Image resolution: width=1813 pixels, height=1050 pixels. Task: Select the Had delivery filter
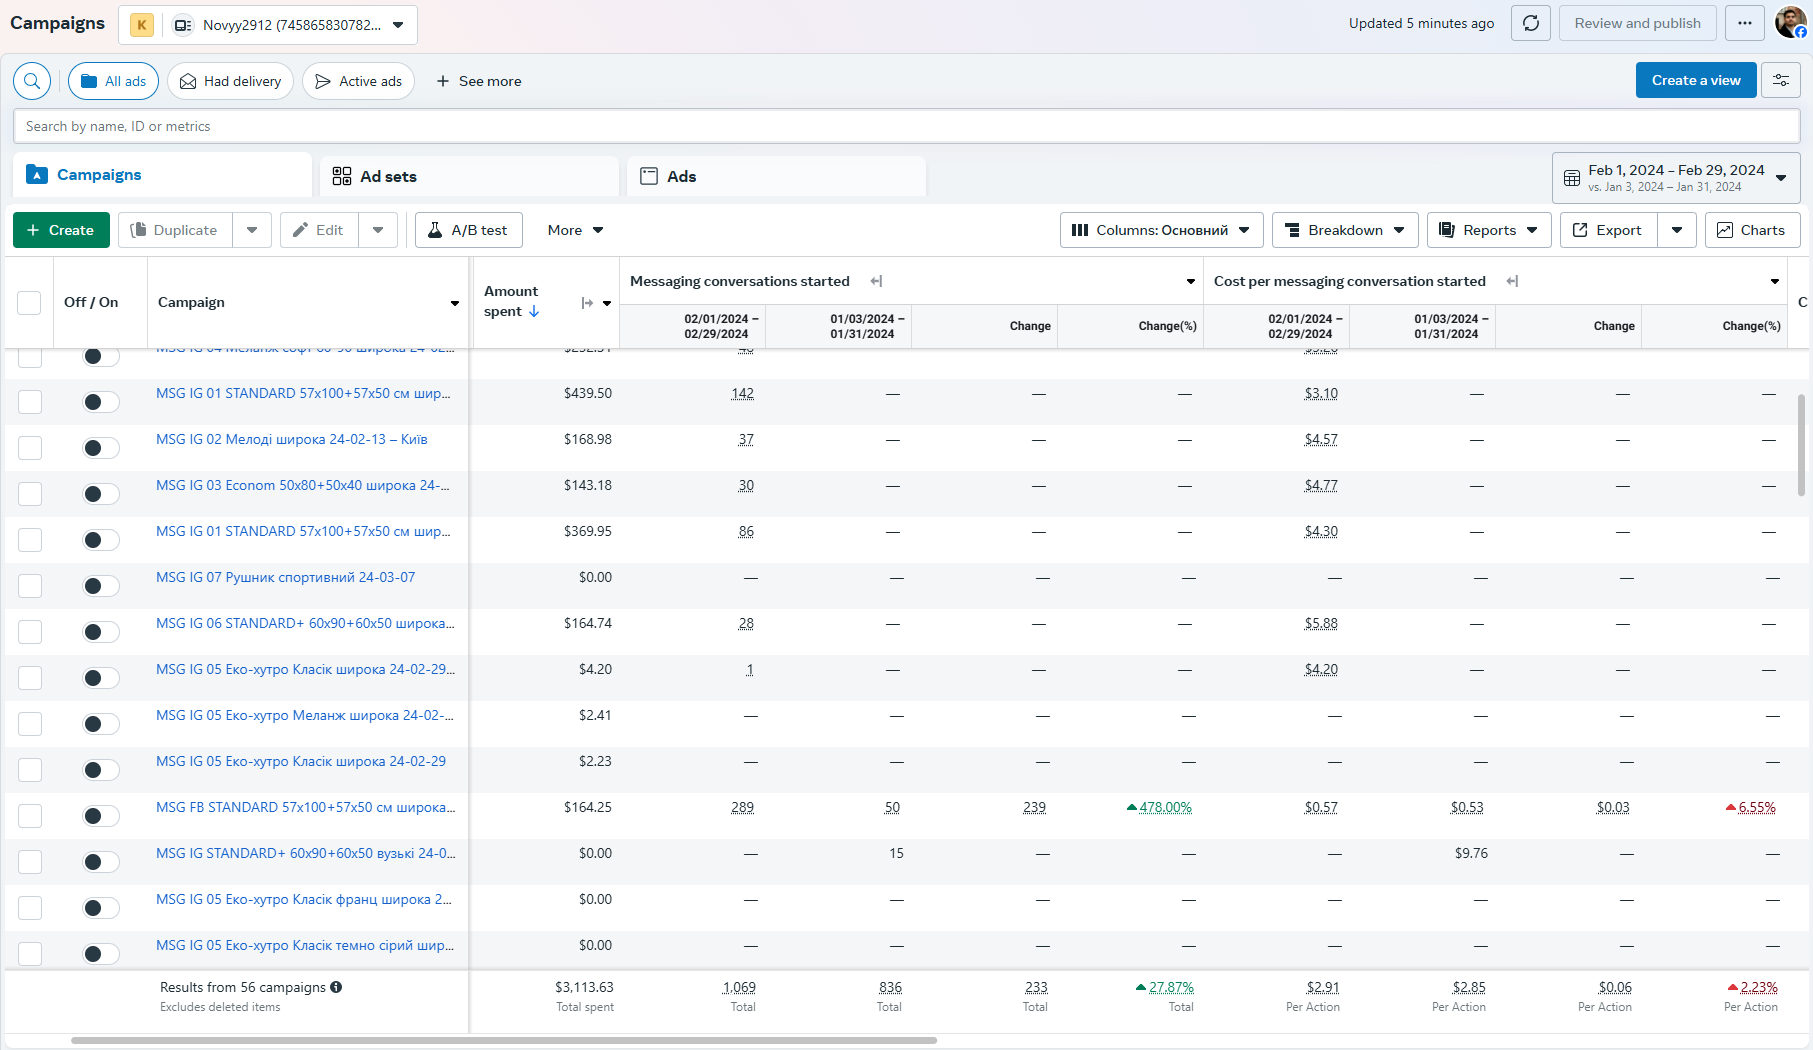coord(230,81)
